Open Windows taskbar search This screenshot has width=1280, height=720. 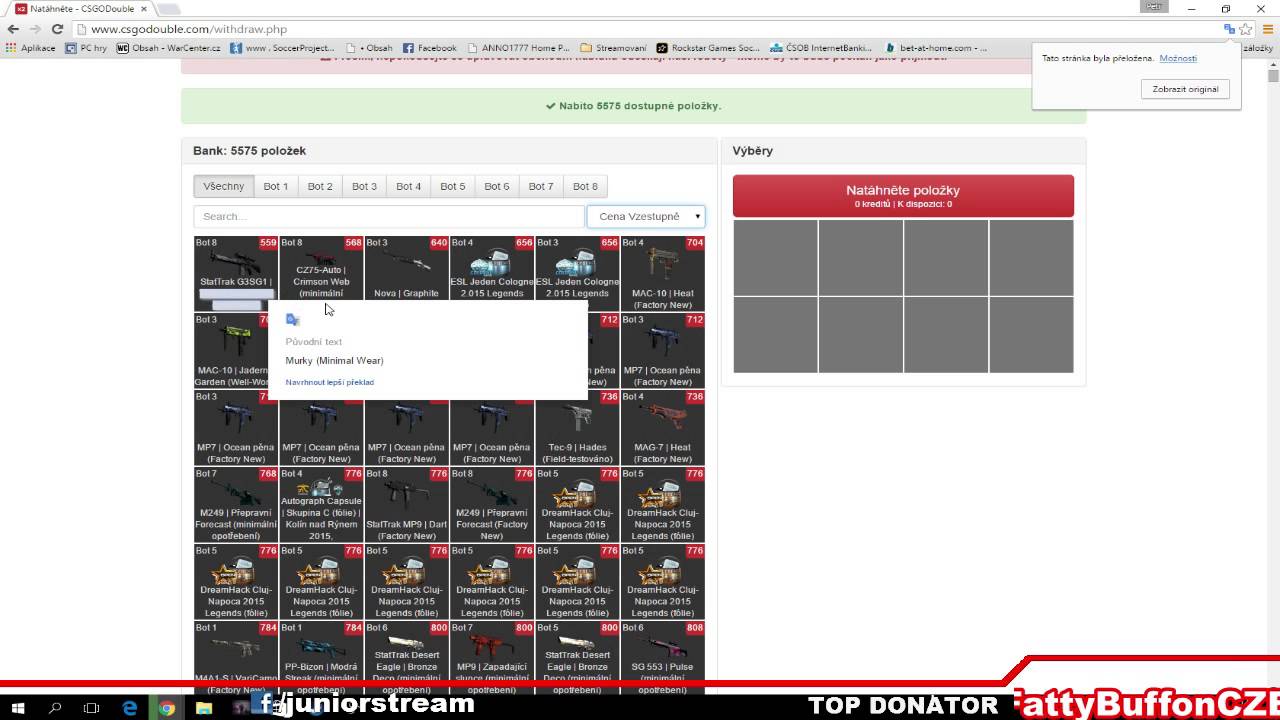click(x=56, y=708)
